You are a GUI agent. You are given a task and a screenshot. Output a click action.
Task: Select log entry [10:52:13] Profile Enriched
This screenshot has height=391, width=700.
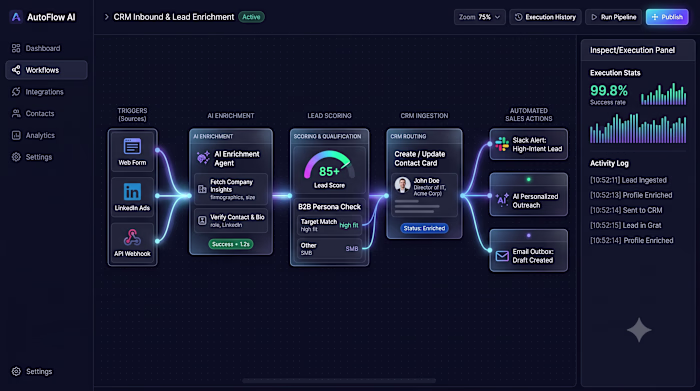point(631,195)
